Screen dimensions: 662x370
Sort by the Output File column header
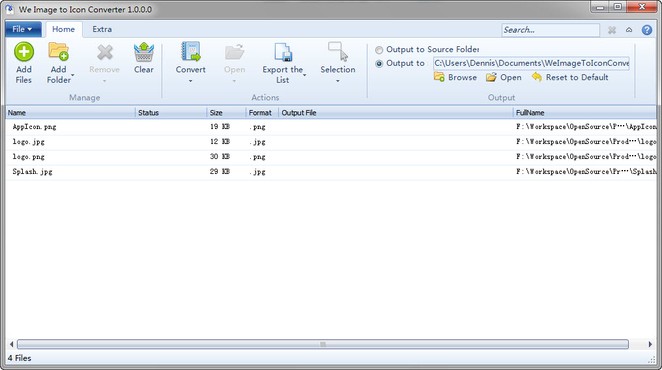click(396, 113)
